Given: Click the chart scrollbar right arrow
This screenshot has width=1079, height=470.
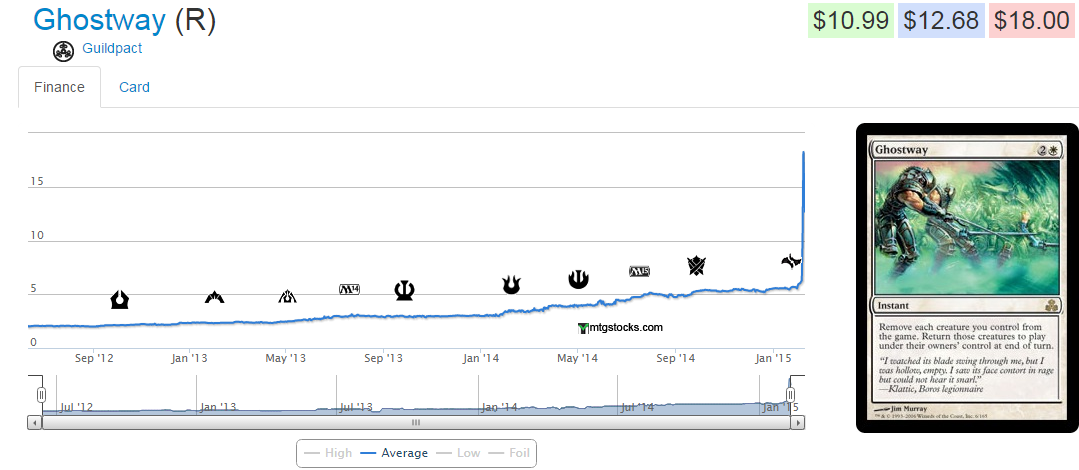Looking at the screenshot, I should 797,423.
